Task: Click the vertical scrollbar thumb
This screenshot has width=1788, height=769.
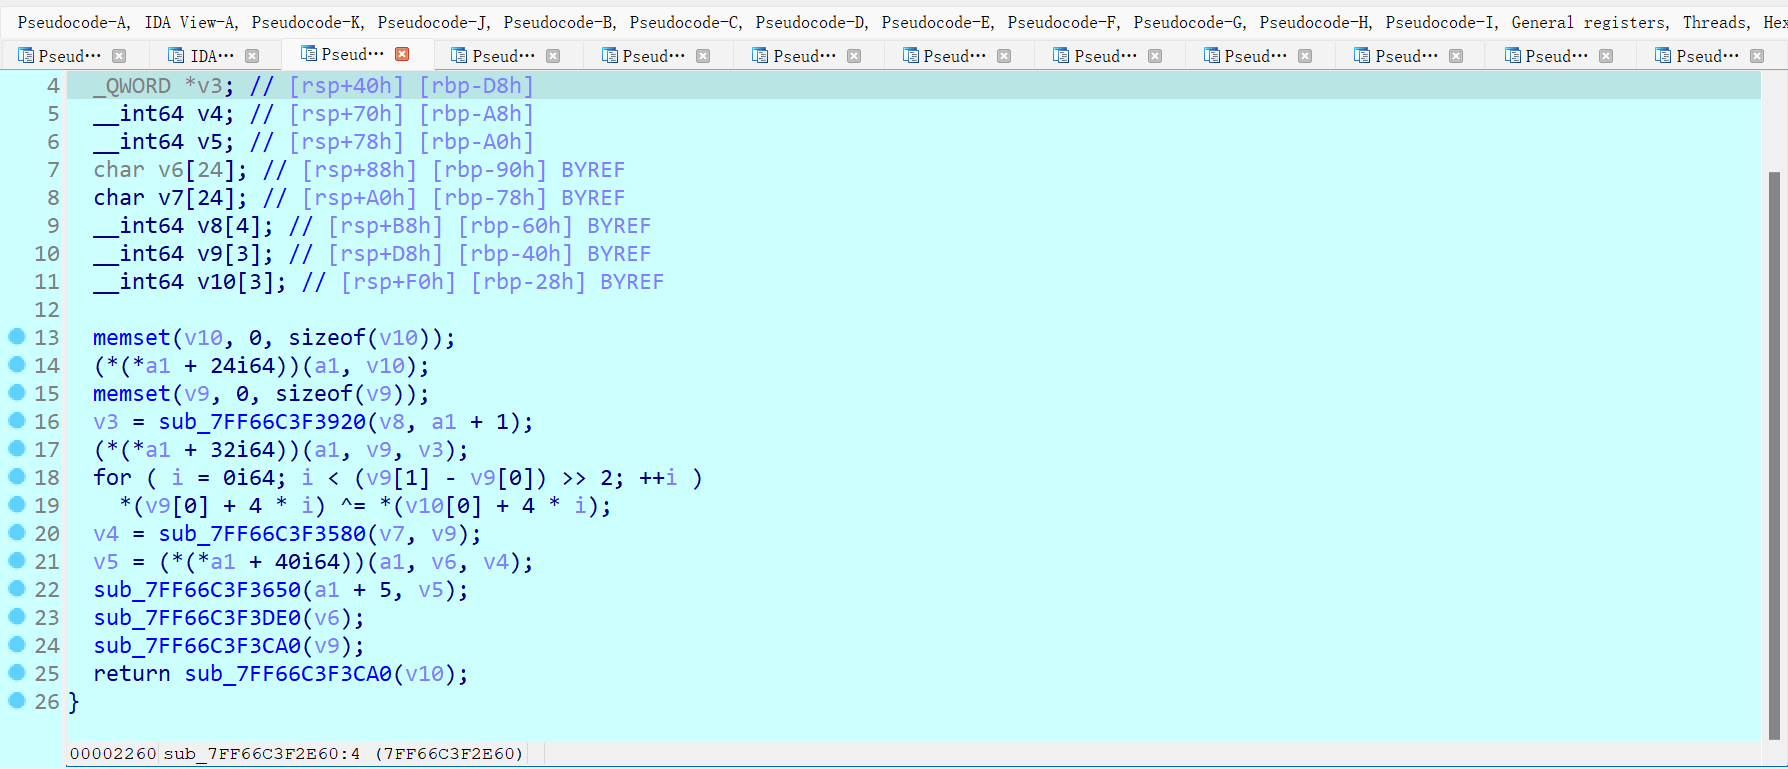Action: [x=1774, y=455]
